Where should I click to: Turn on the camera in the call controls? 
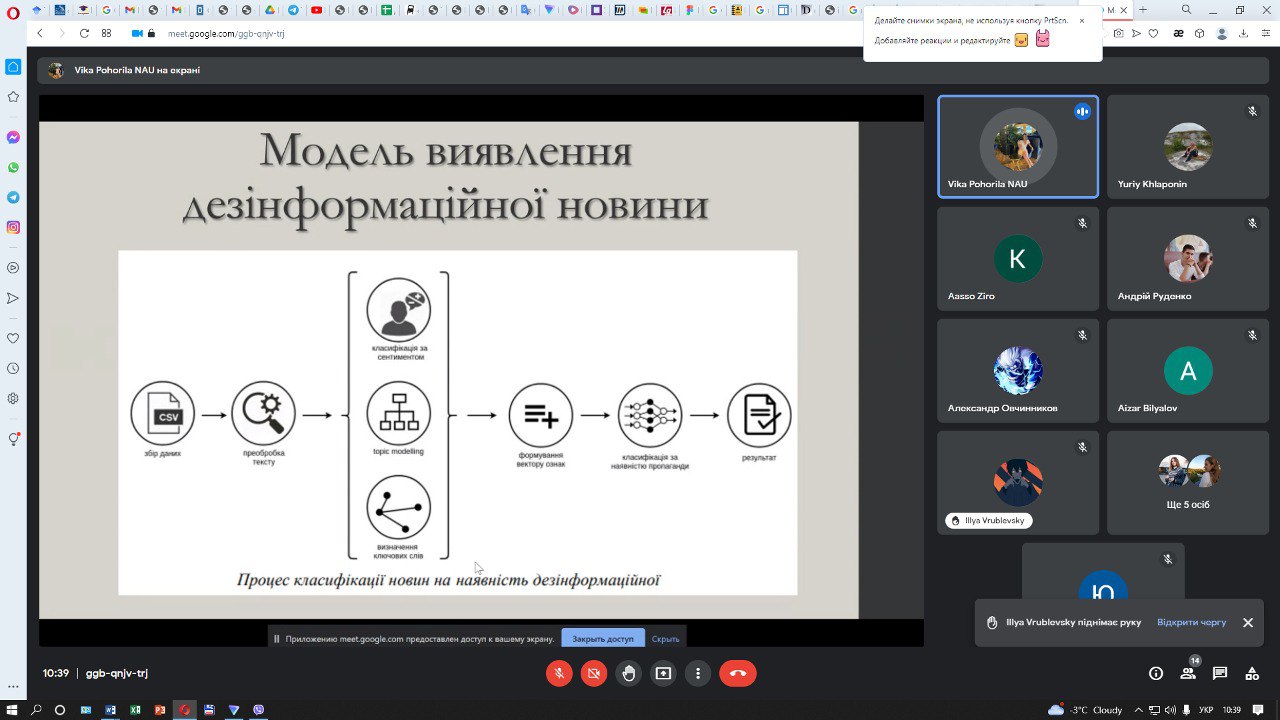pos(594,673)
